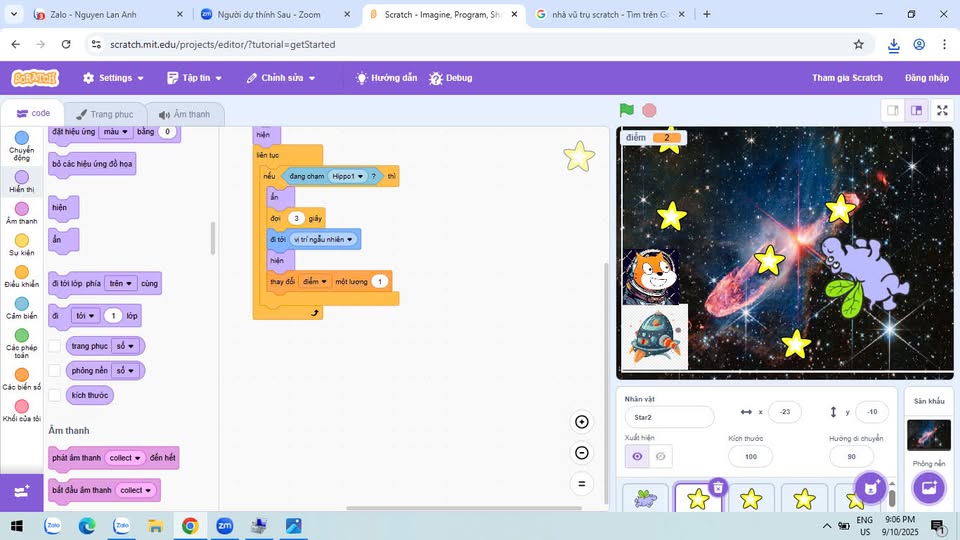960x540 pixels.
Task: Select the Điều khiển block category
Action: coord(21,277)
